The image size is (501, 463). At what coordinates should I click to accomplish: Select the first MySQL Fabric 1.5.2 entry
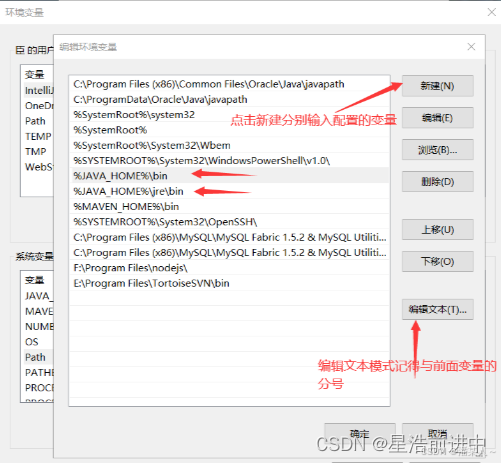[229, 237]
